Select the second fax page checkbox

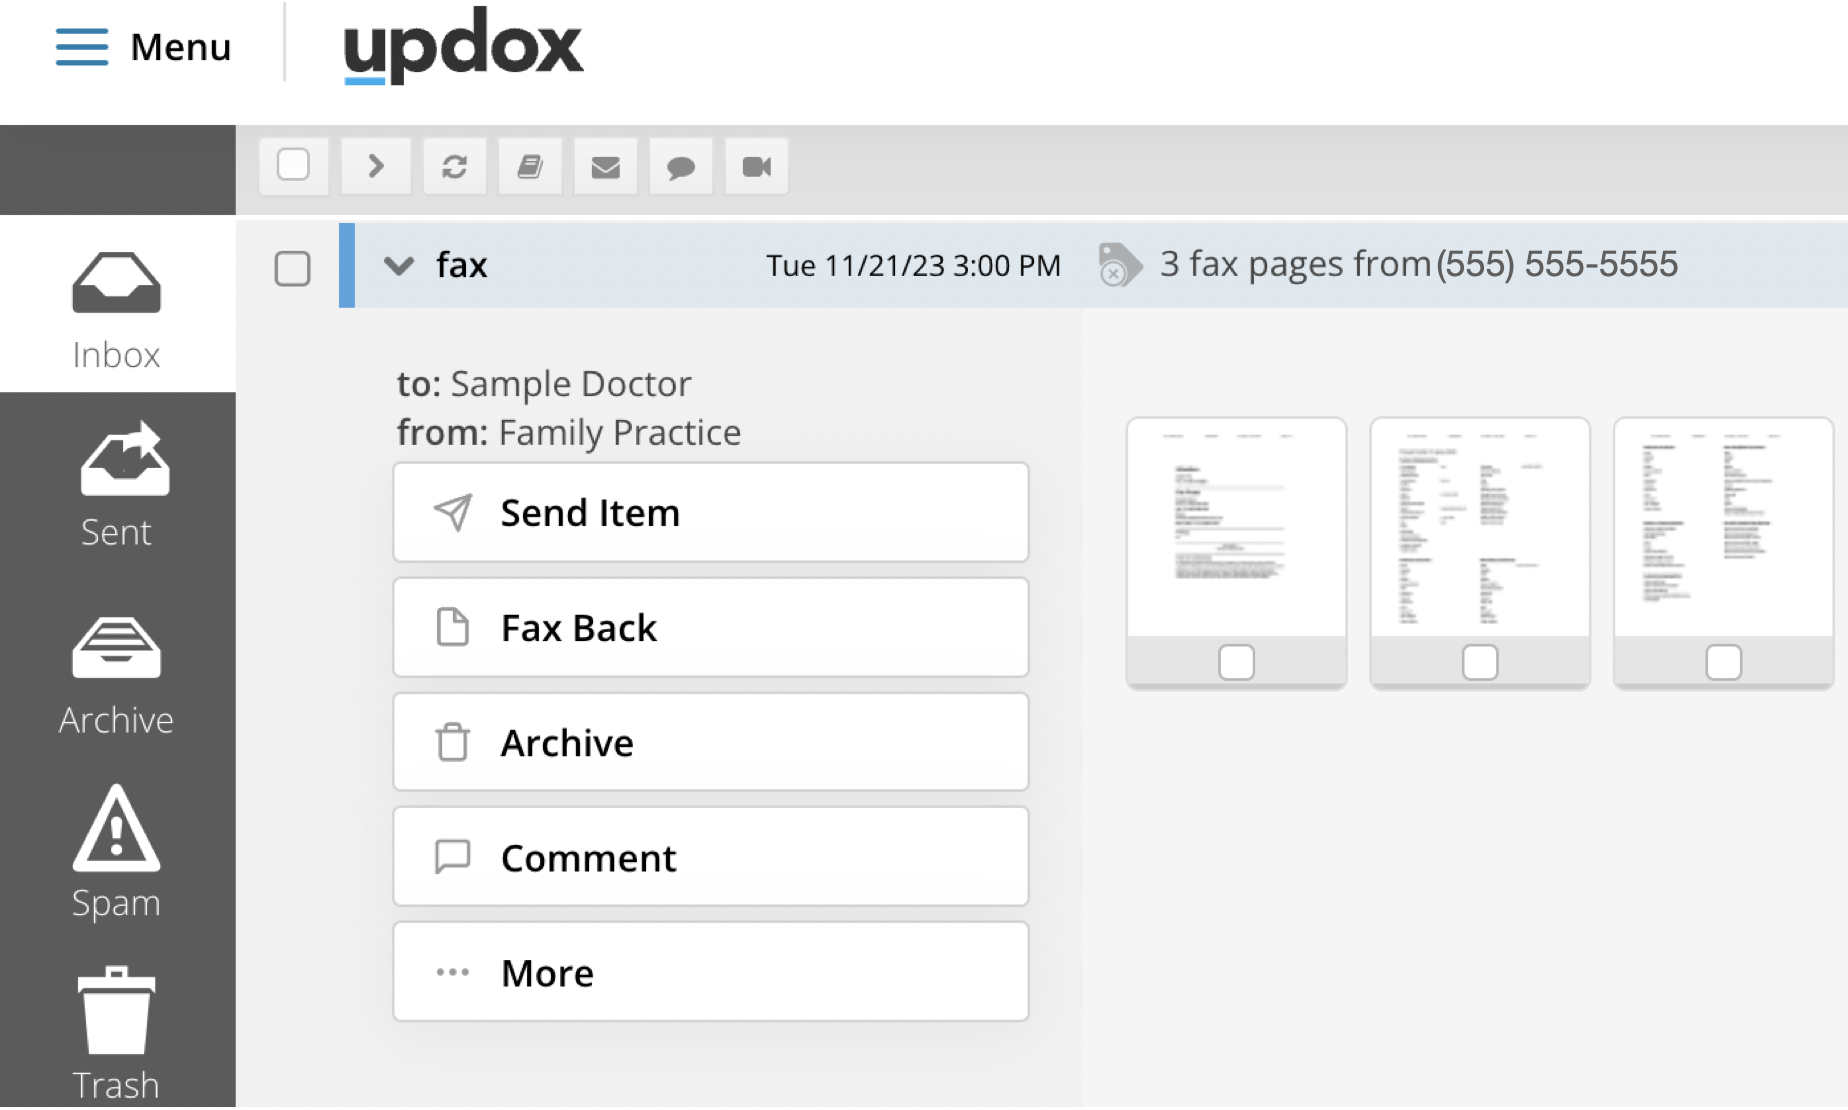point(1480,662)
